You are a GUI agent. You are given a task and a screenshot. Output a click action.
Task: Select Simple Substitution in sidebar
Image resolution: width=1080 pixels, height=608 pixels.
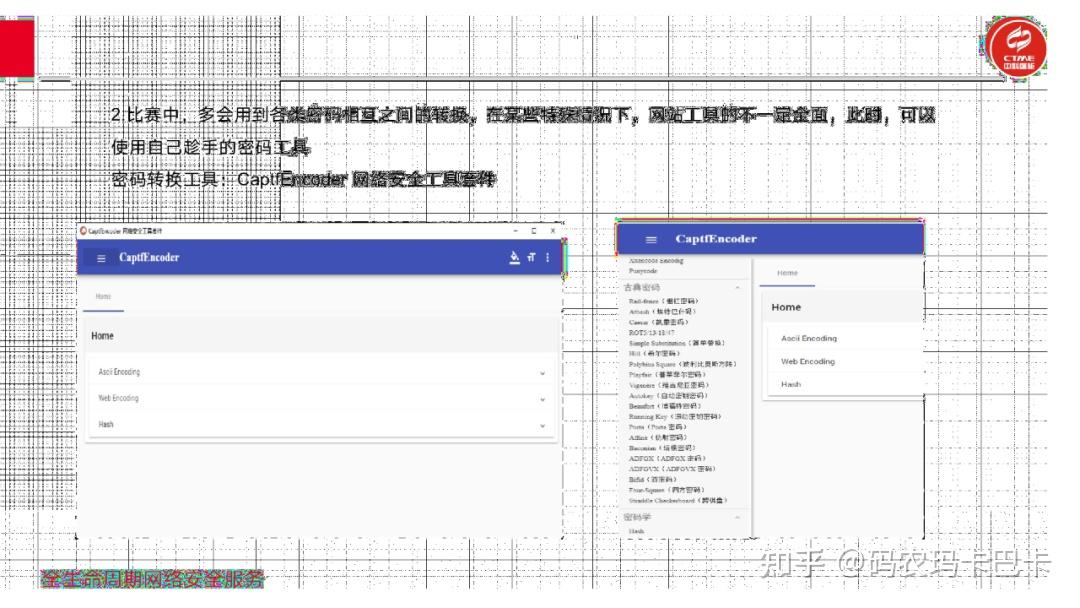[x=676, y=343]
